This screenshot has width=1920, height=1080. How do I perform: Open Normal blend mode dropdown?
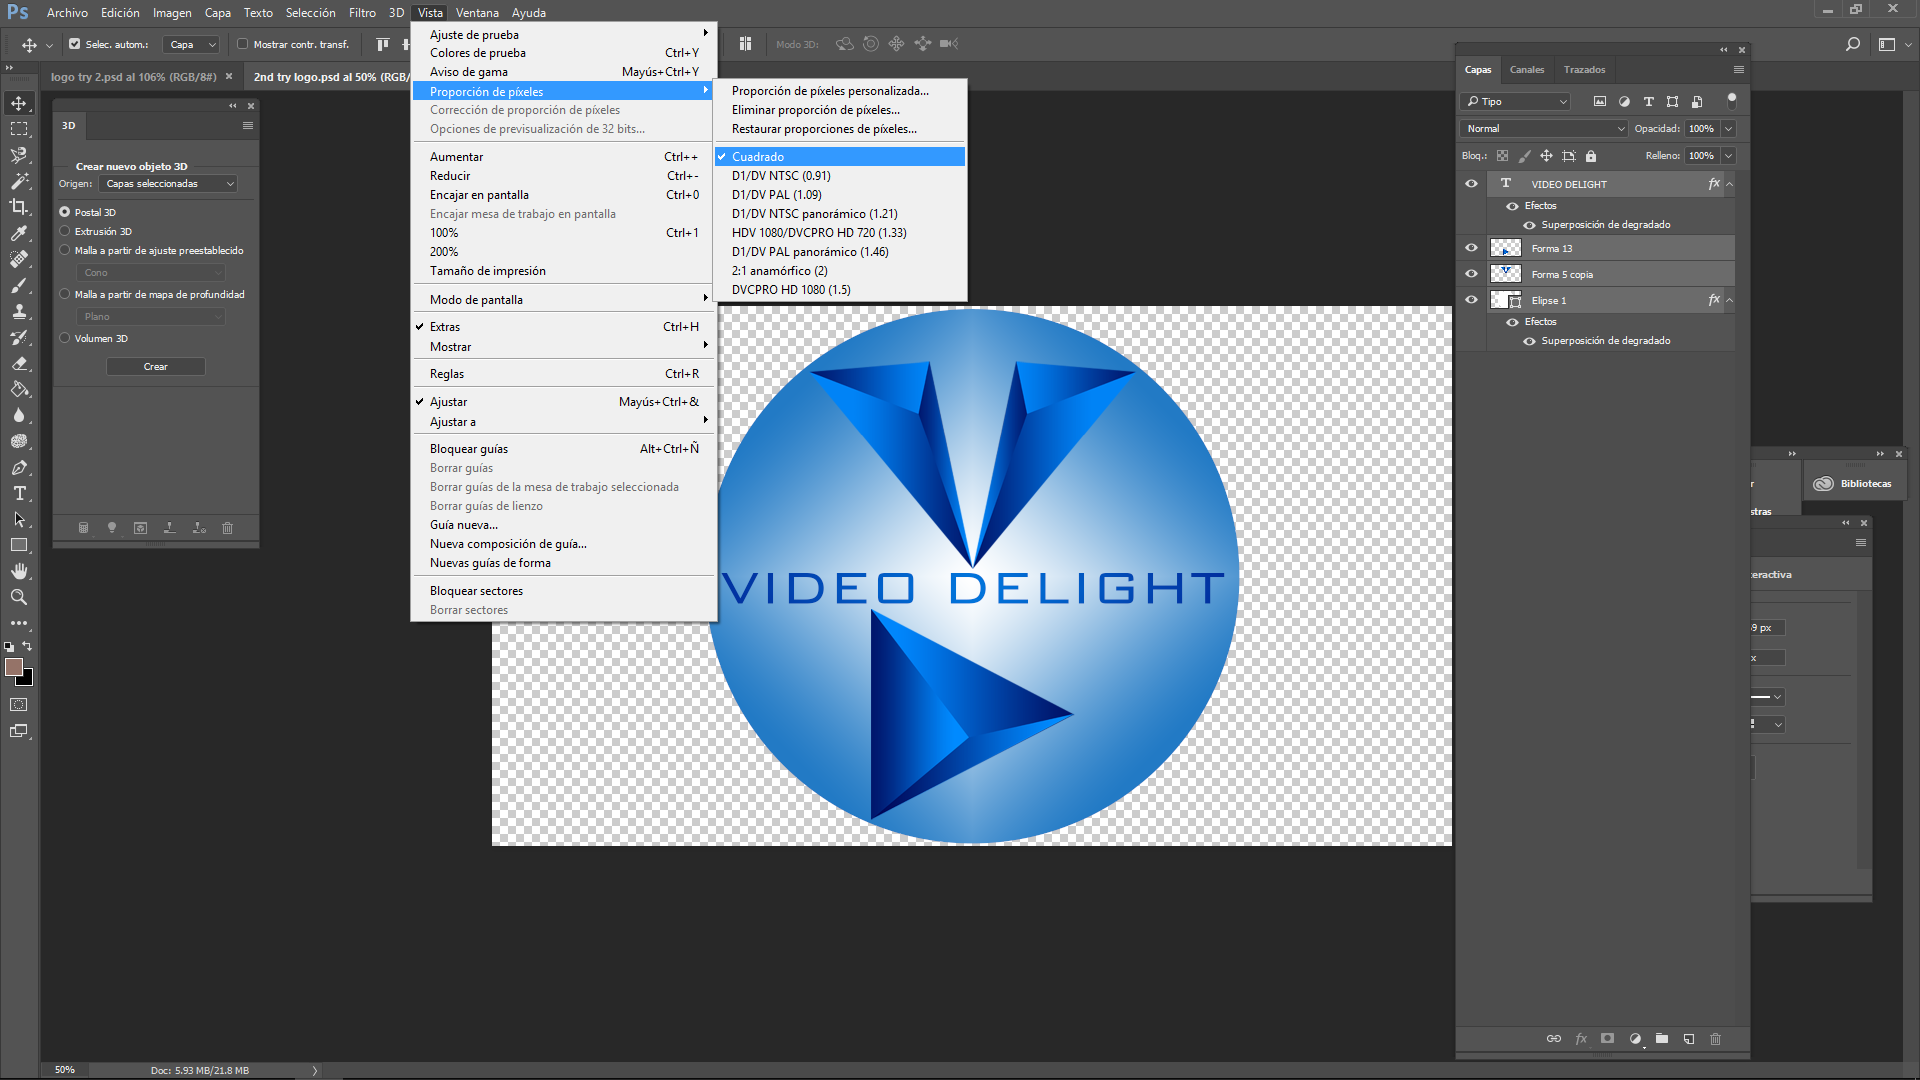click(1545, 129)
